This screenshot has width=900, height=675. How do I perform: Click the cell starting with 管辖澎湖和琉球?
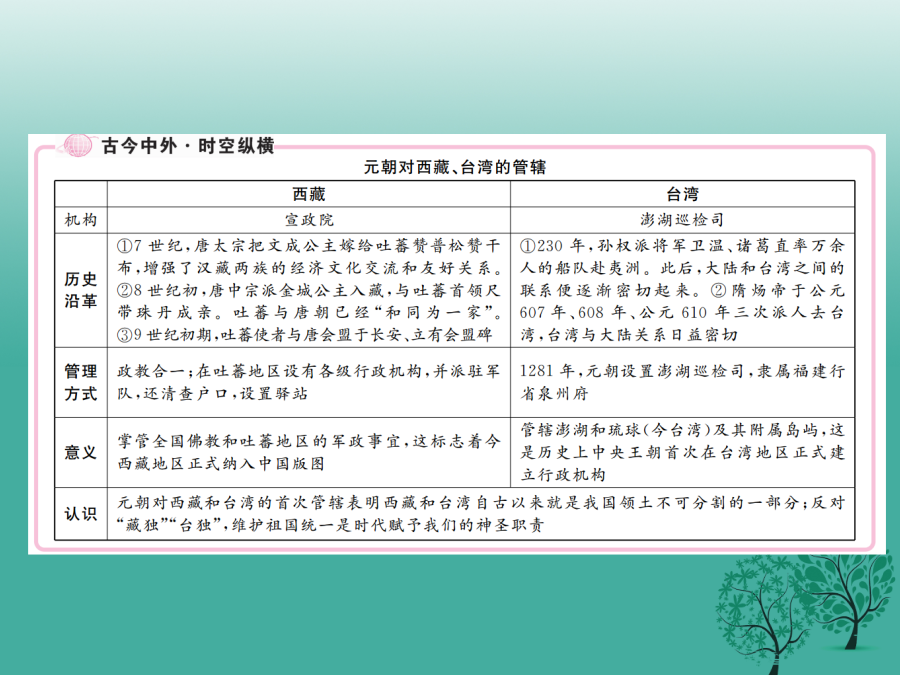[682, 452]
